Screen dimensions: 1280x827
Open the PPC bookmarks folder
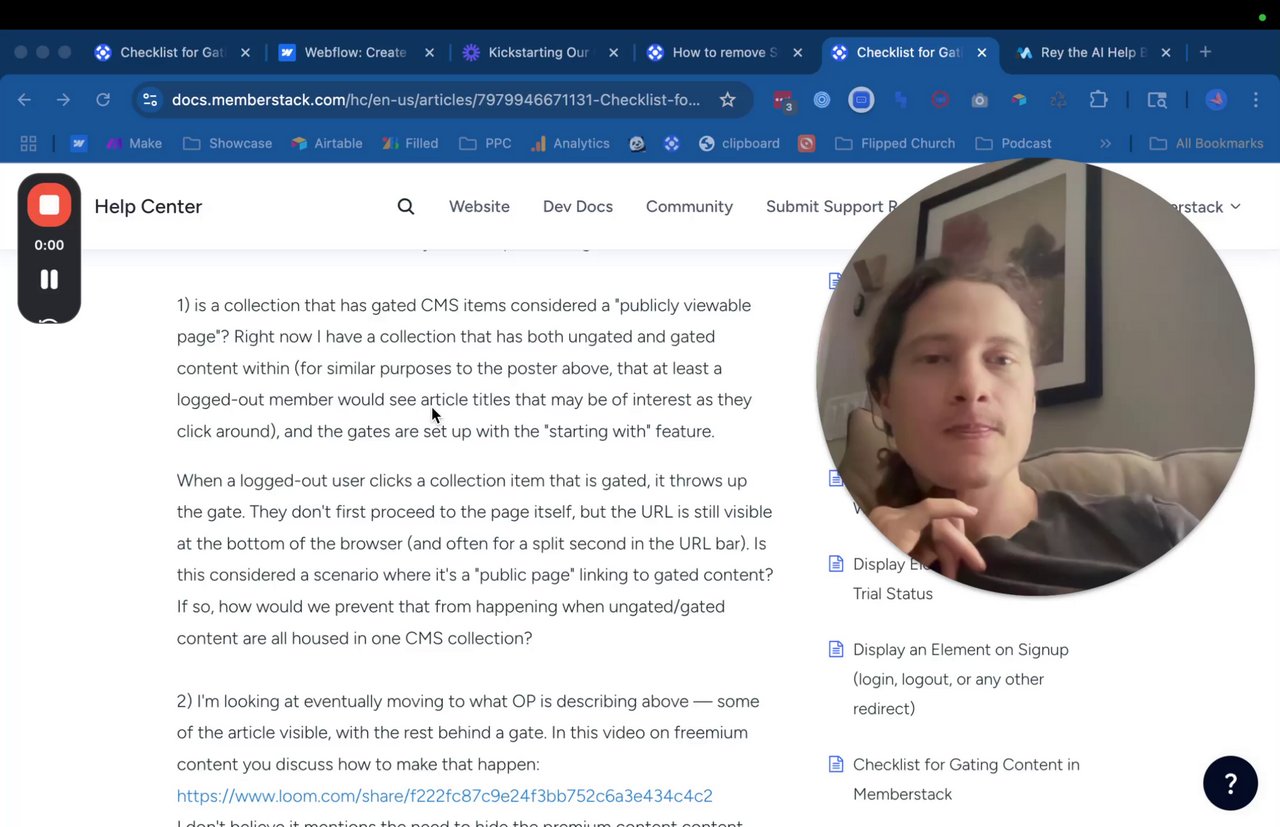pos(486,143)
